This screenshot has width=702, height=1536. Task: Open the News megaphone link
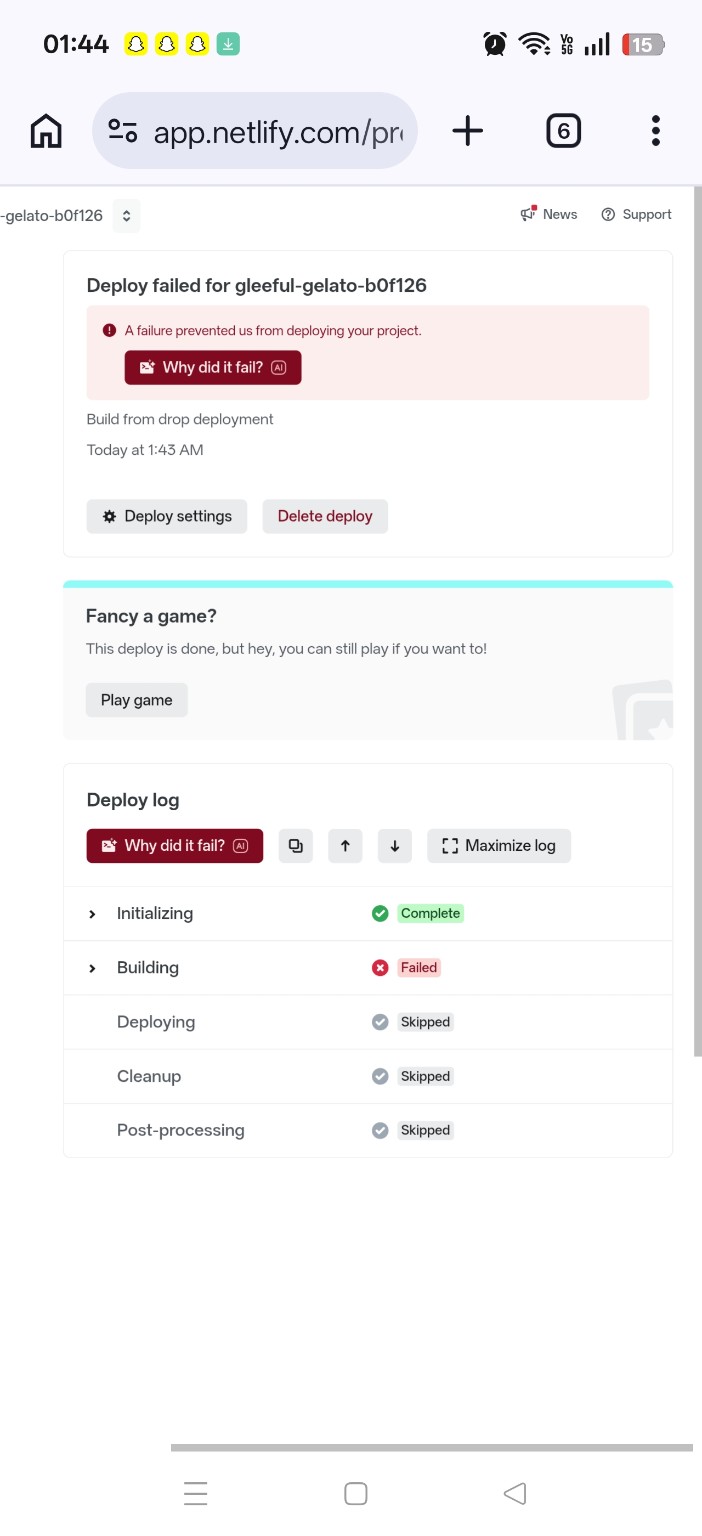click(x=549, y=214)
